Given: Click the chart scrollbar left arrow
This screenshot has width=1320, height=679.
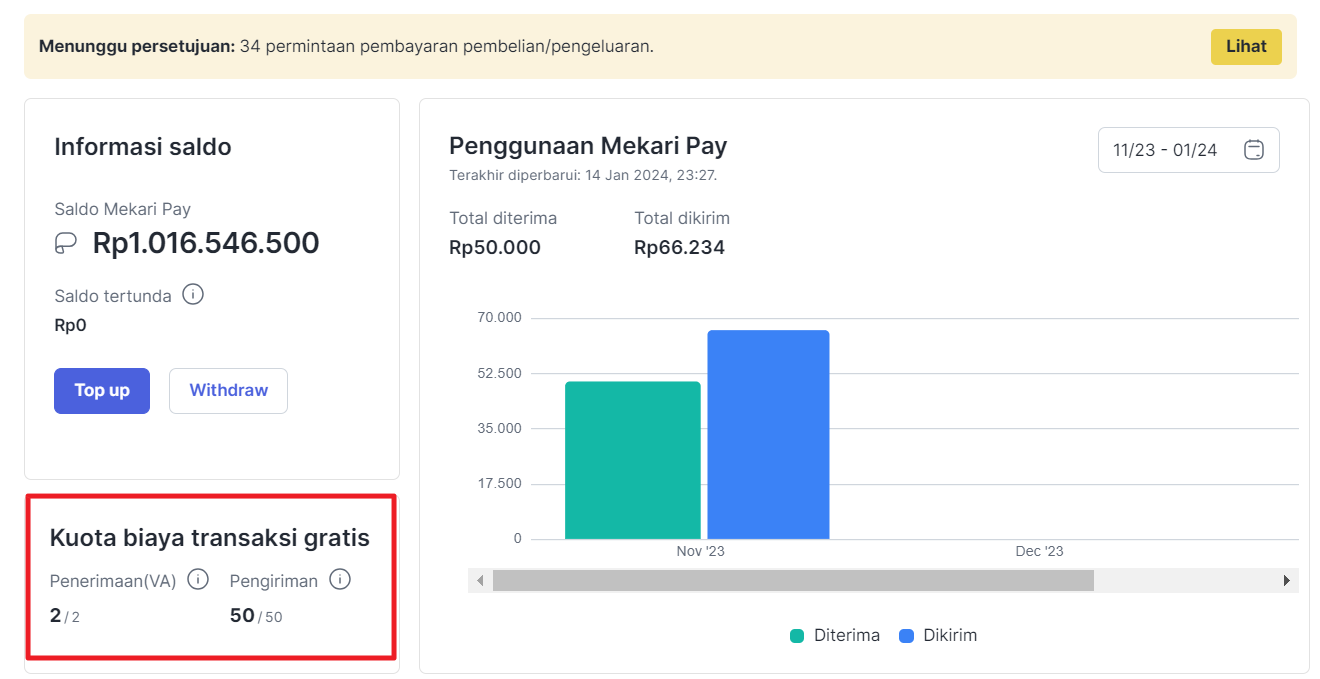Looking at the screenshot, I should [x=480, y=581].
